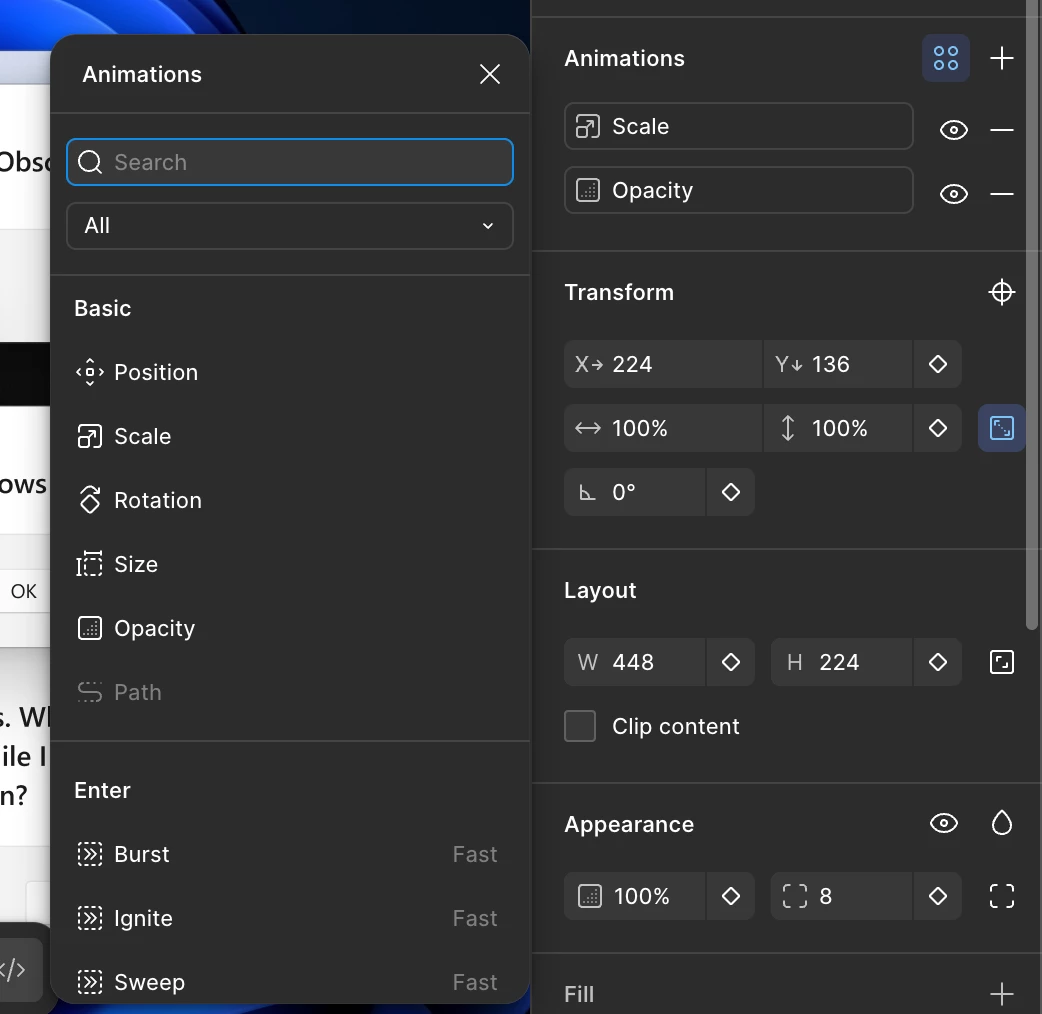Click the magnifier icon in search box
The width and height of the screenshot is (1042, 1014).
(x=90, y=162)
